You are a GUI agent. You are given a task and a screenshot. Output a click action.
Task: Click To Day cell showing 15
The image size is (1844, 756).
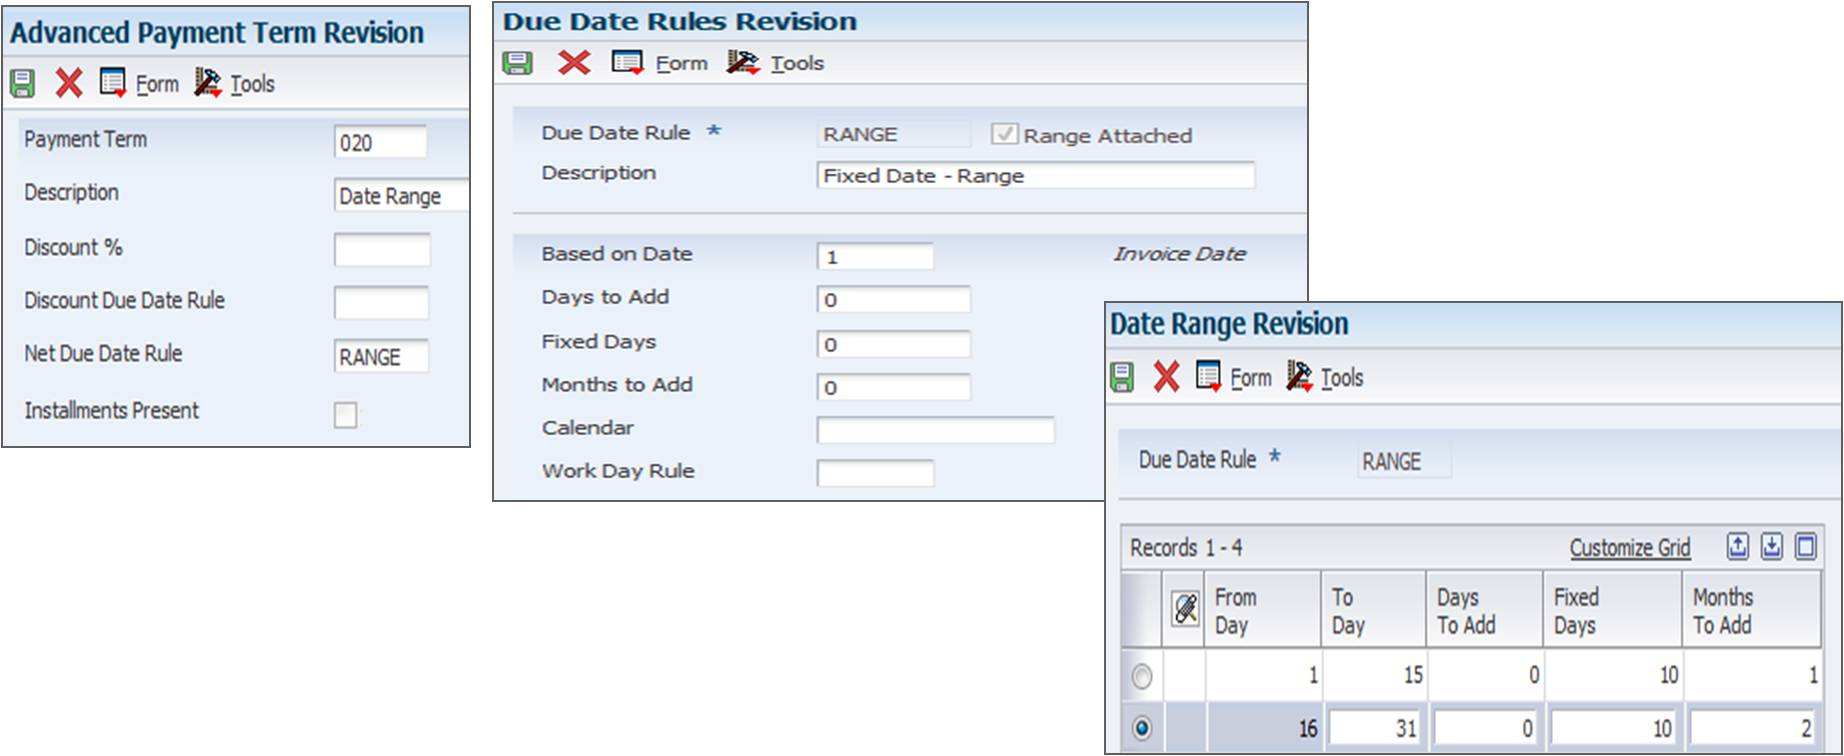click(1376, 676)
